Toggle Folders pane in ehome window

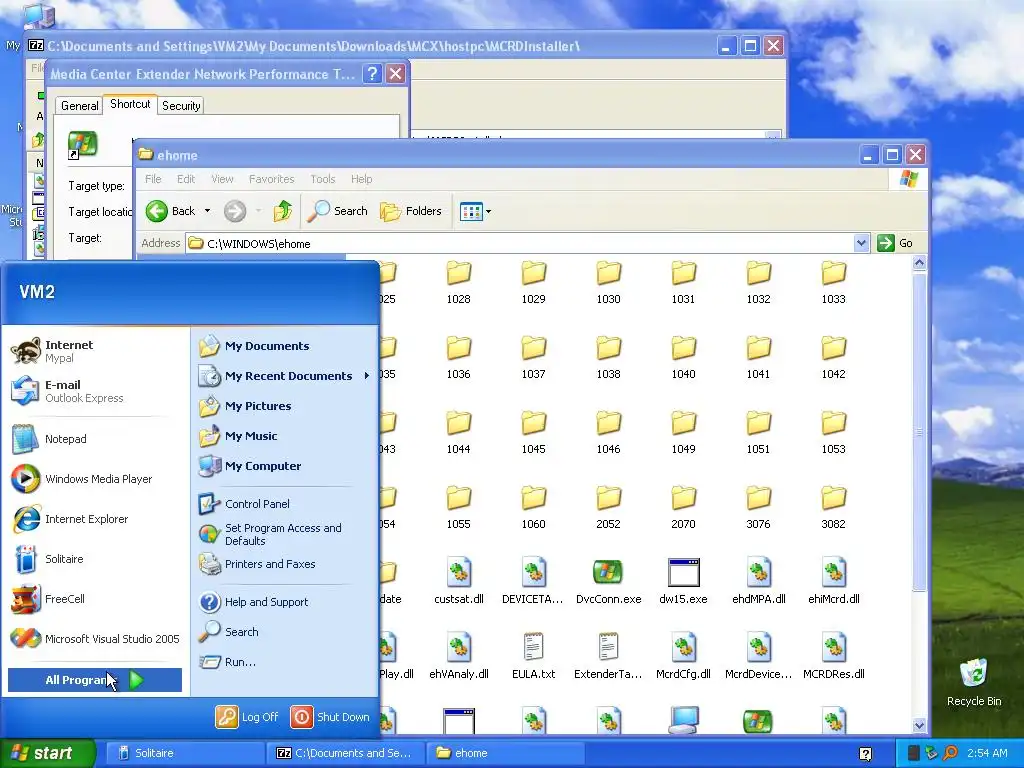click(x=411, y=211)
